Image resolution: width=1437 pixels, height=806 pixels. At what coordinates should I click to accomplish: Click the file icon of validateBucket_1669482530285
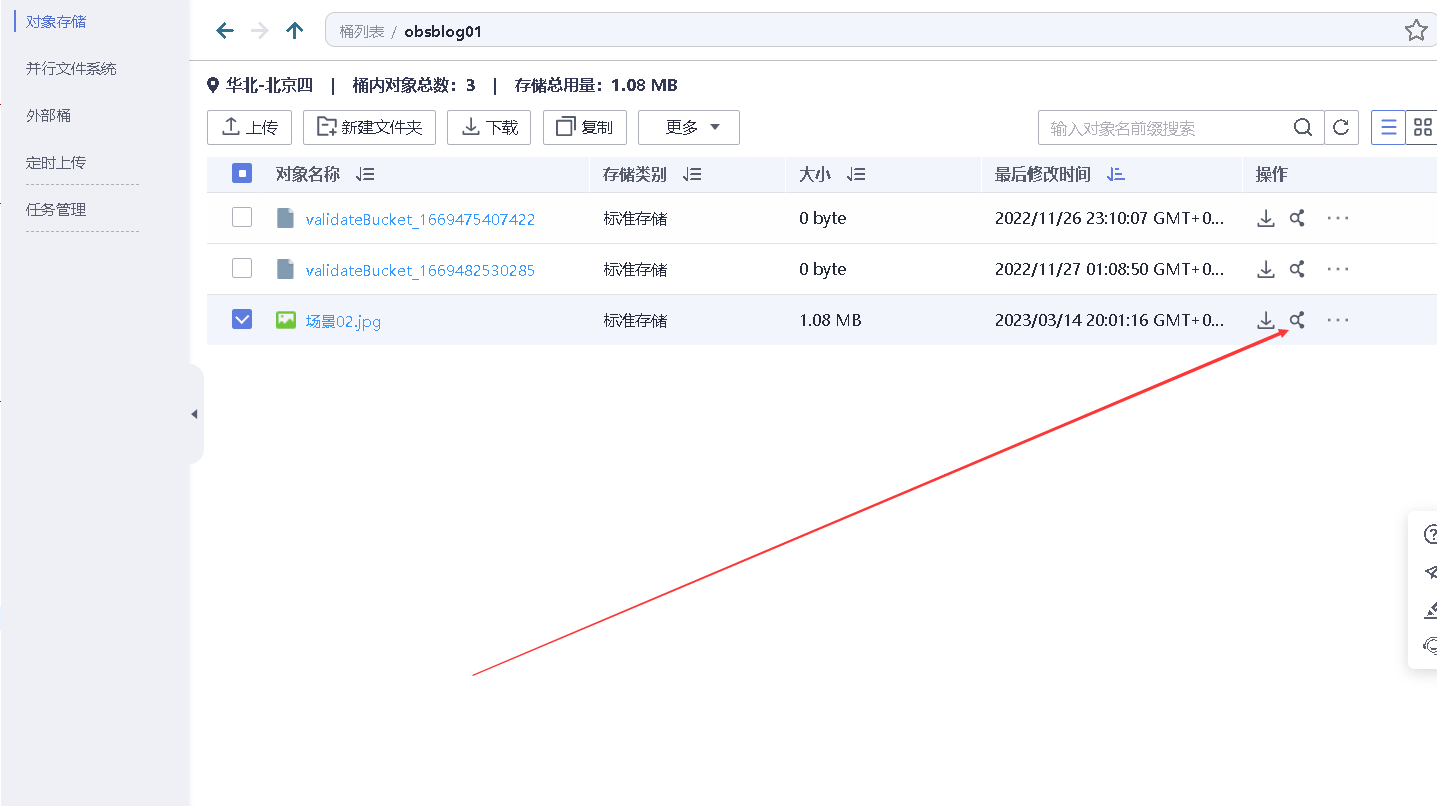pos(286,269)
